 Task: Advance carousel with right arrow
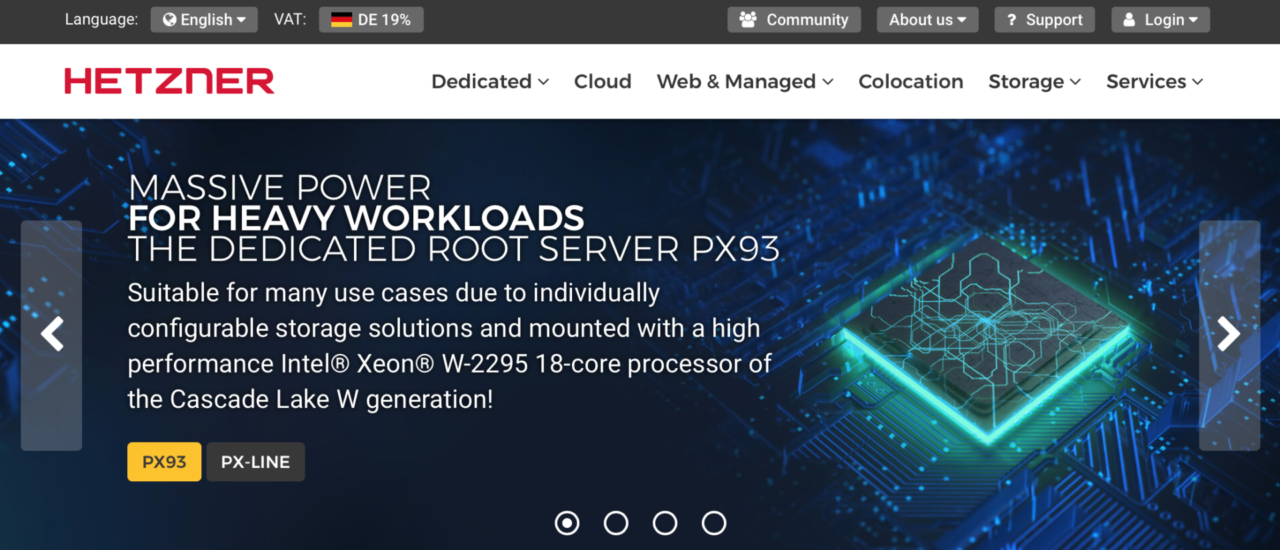tap(1229, 335)
